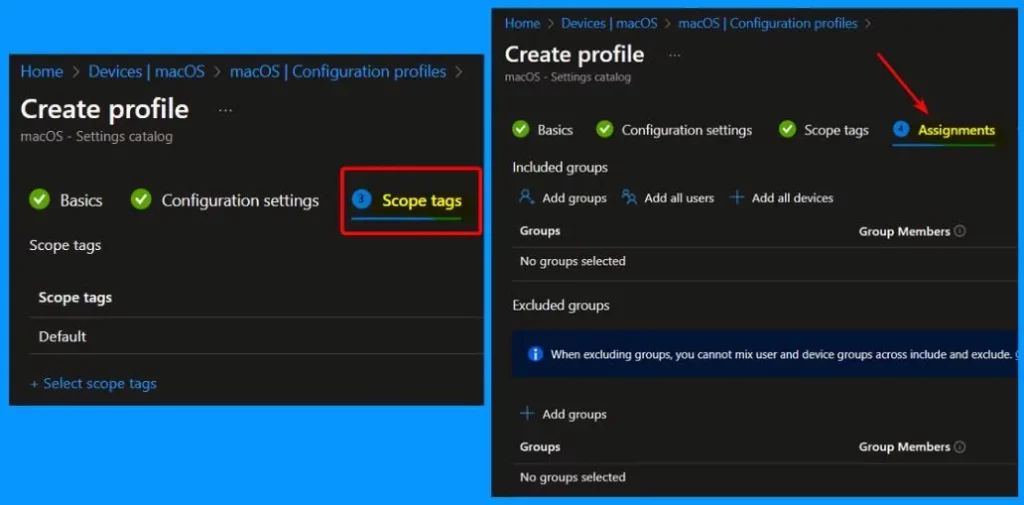Viewport: 1024px width, 505px height.
Task: Click Add groups under Included groups
Action: (x=563, y=197)
